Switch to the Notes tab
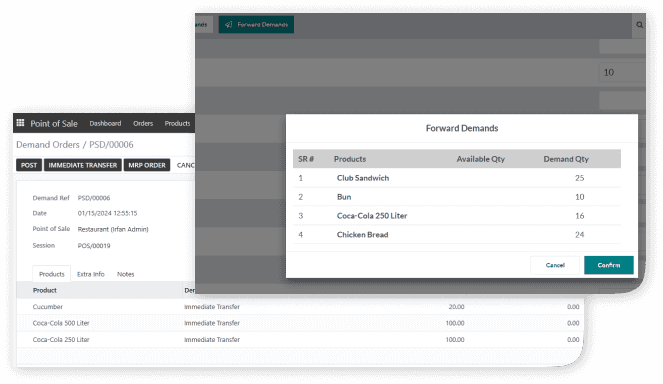 (x=126, y=274)
